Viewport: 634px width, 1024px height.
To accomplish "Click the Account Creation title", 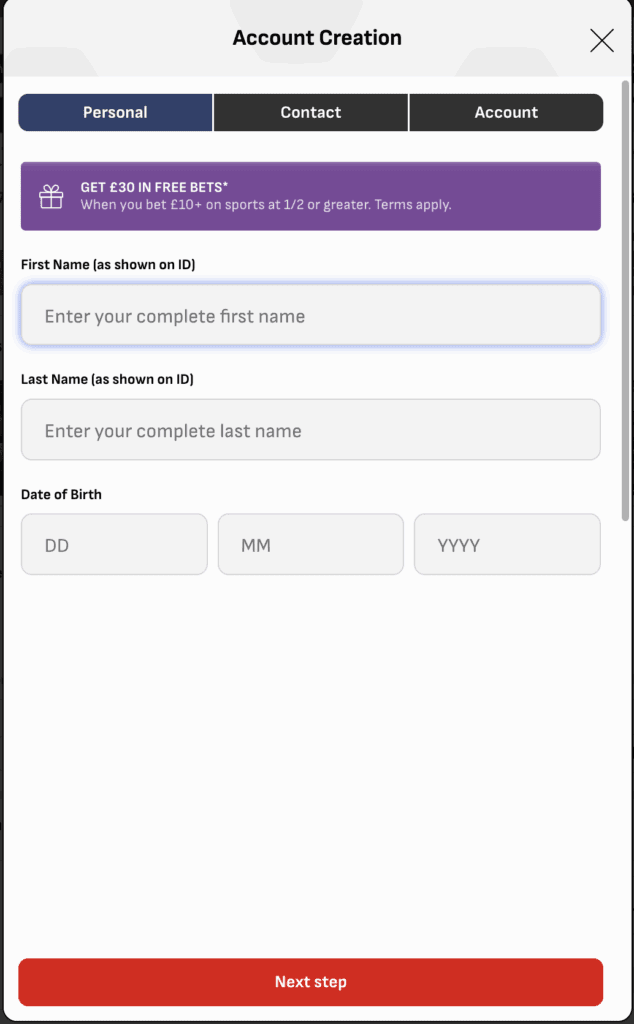I will pos(317,38).
